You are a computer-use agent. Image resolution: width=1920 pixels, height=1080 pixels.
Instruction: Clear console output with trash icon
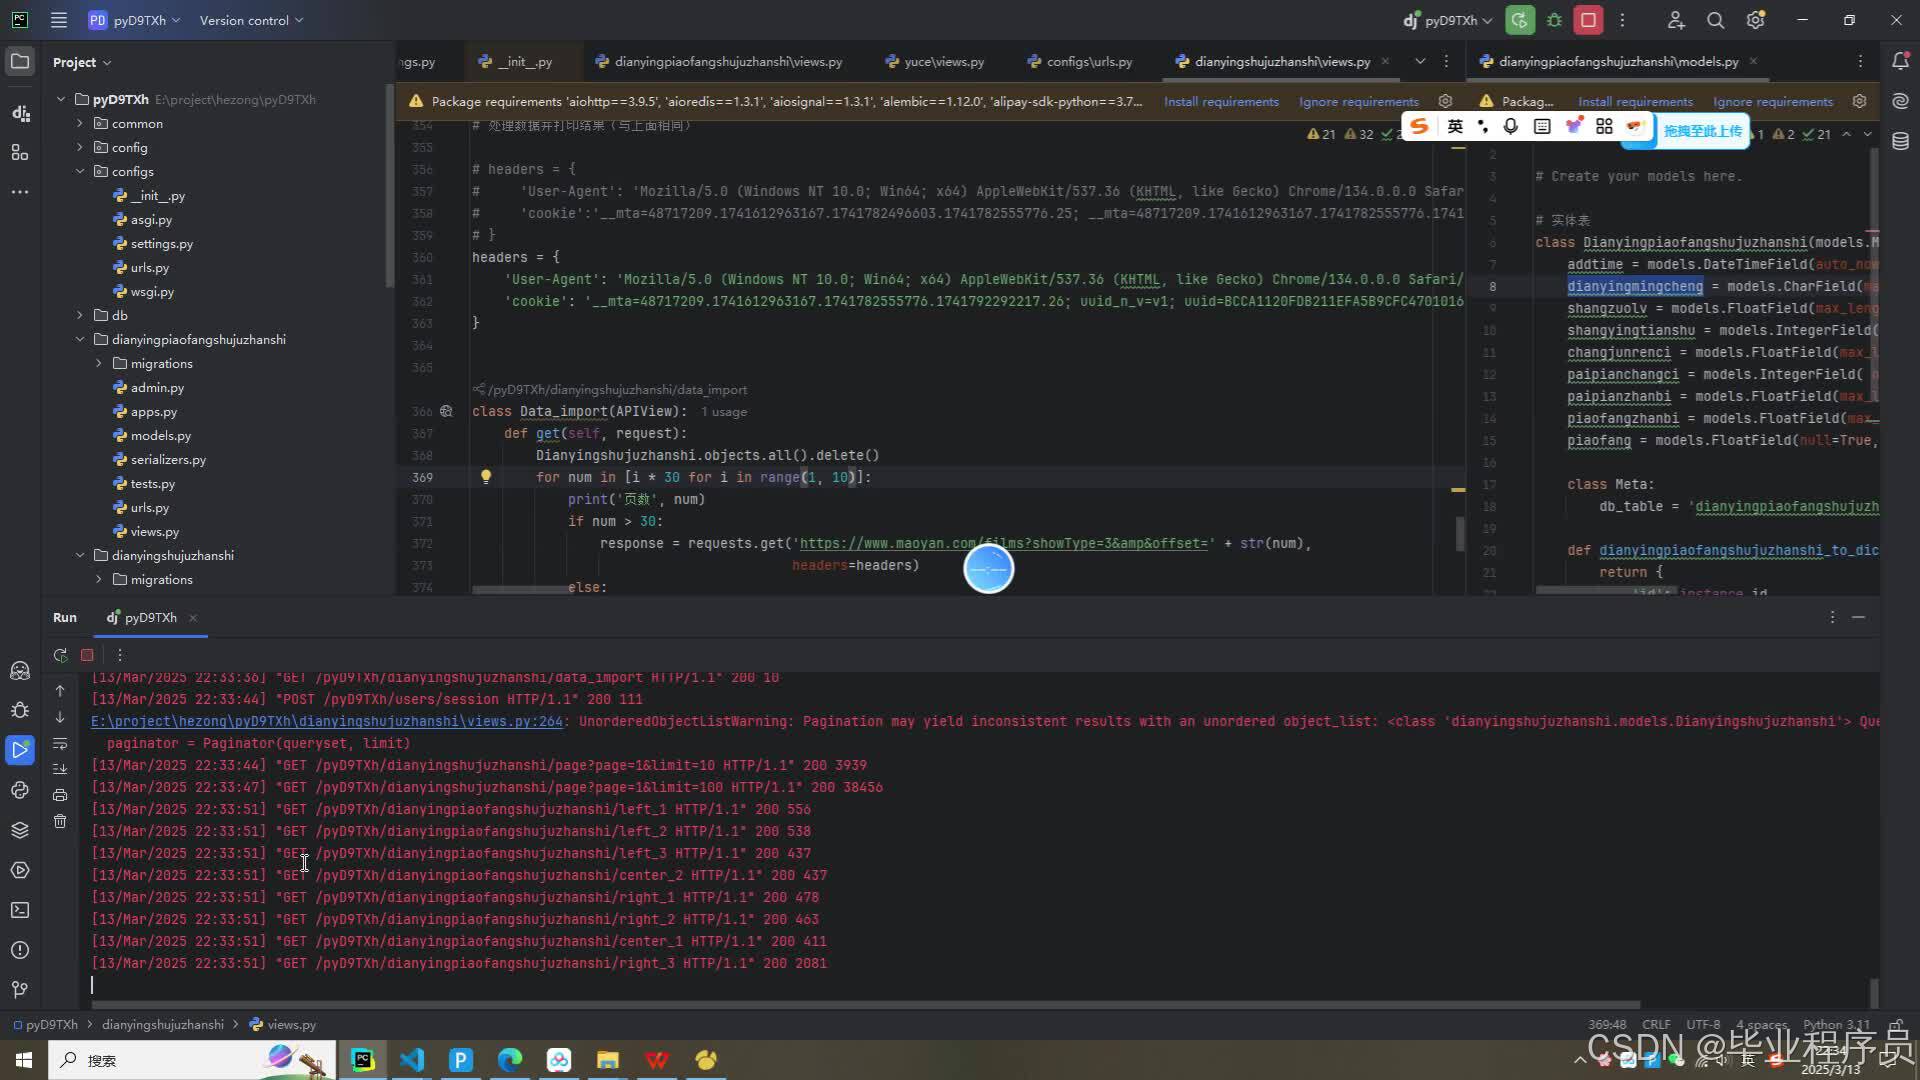click(x=60, y=821)
